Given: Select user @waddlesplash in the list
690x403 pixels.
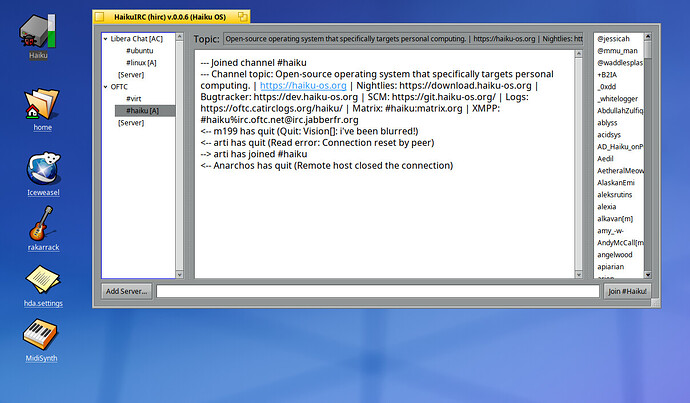Looking at the screenshot, I should coord(619,62).
